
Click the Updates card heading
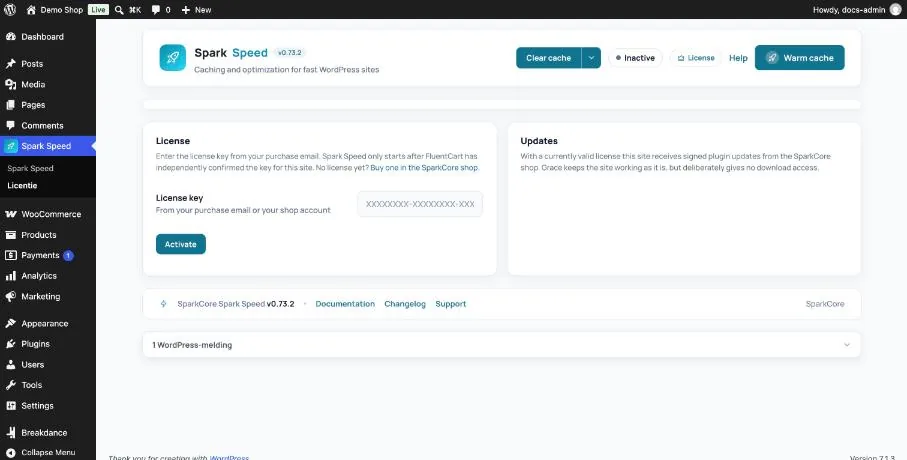[539, 141]
